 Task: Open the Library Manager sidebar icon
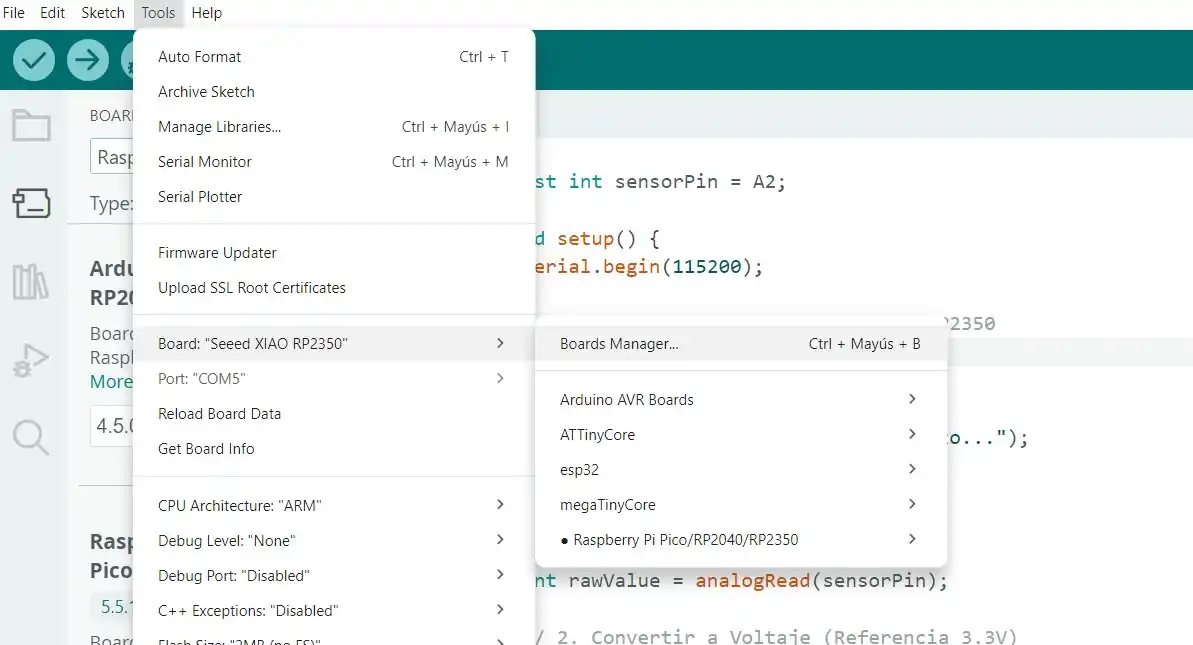click(x=31, y=282)
